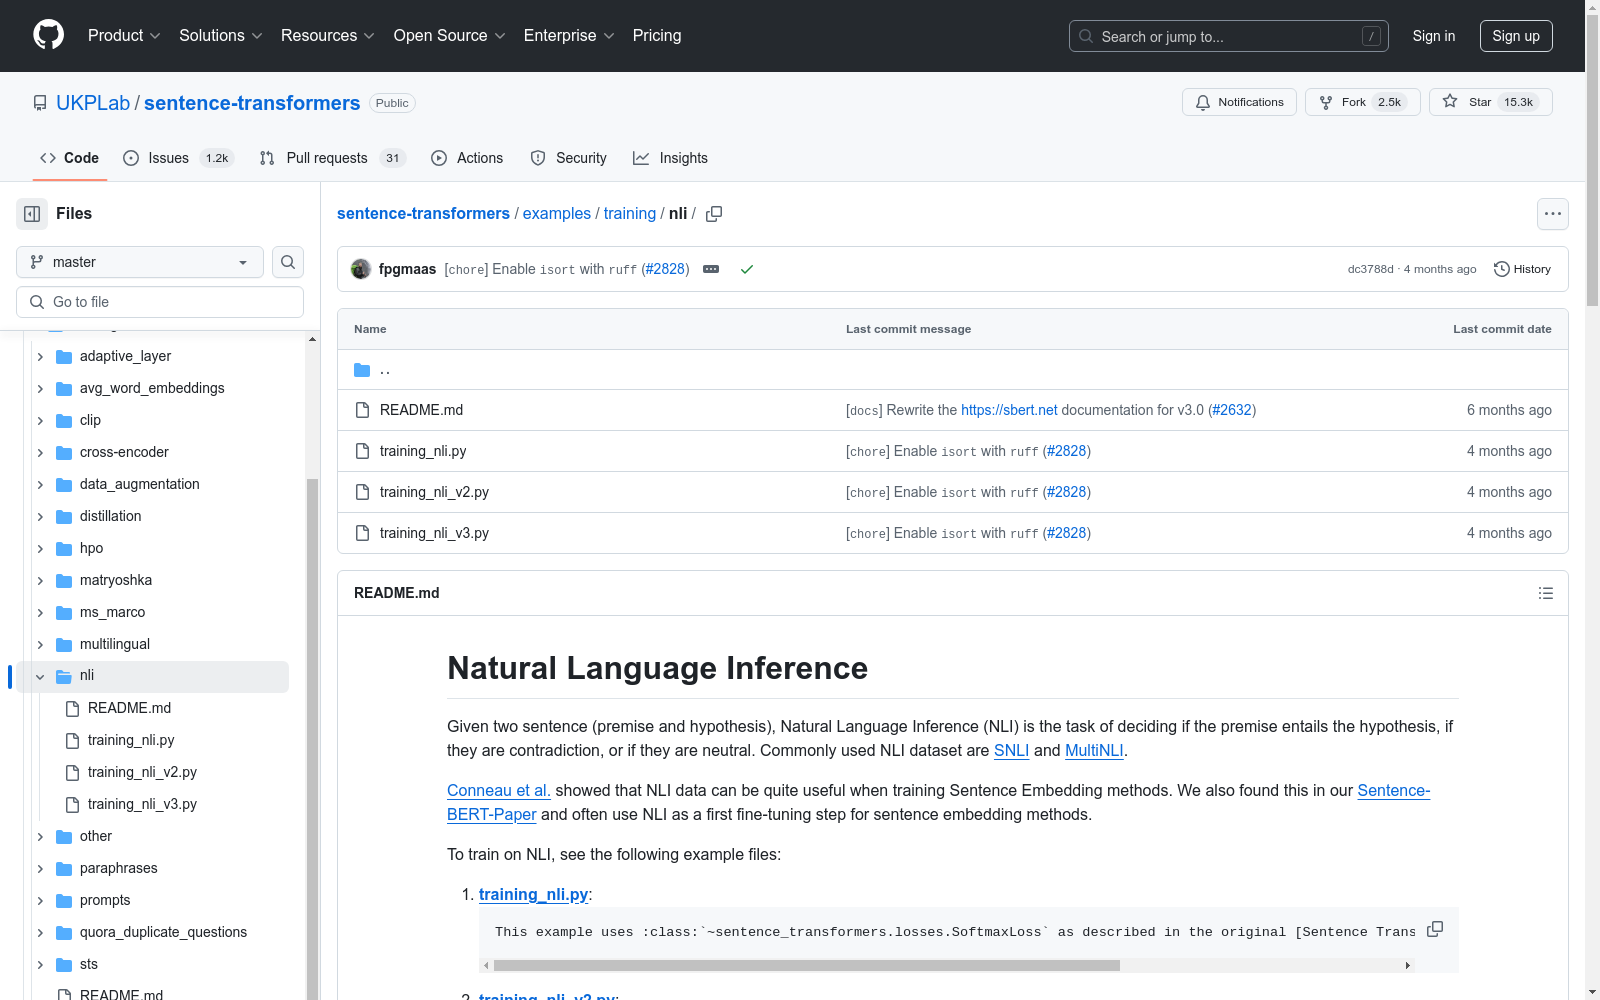Expand the data_augmentation folder chevron
The height and width of the screenshot is (1000, 1600).
[x=40, y=484]
